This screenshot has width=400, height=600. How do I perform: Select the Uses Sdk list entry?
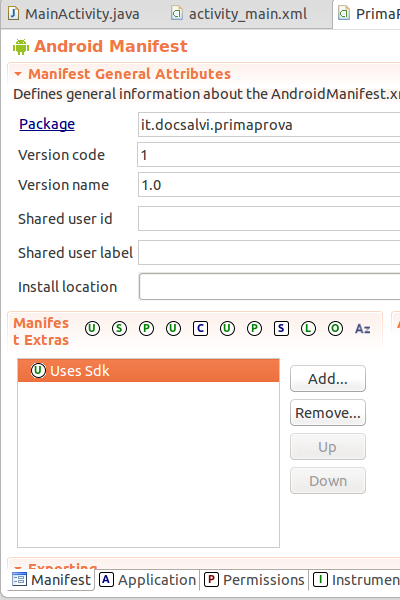(149, 370)
